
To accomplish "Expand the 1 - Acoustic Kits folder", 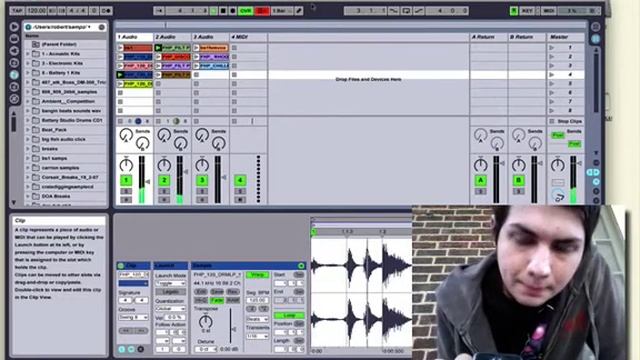I will [28, 54].
